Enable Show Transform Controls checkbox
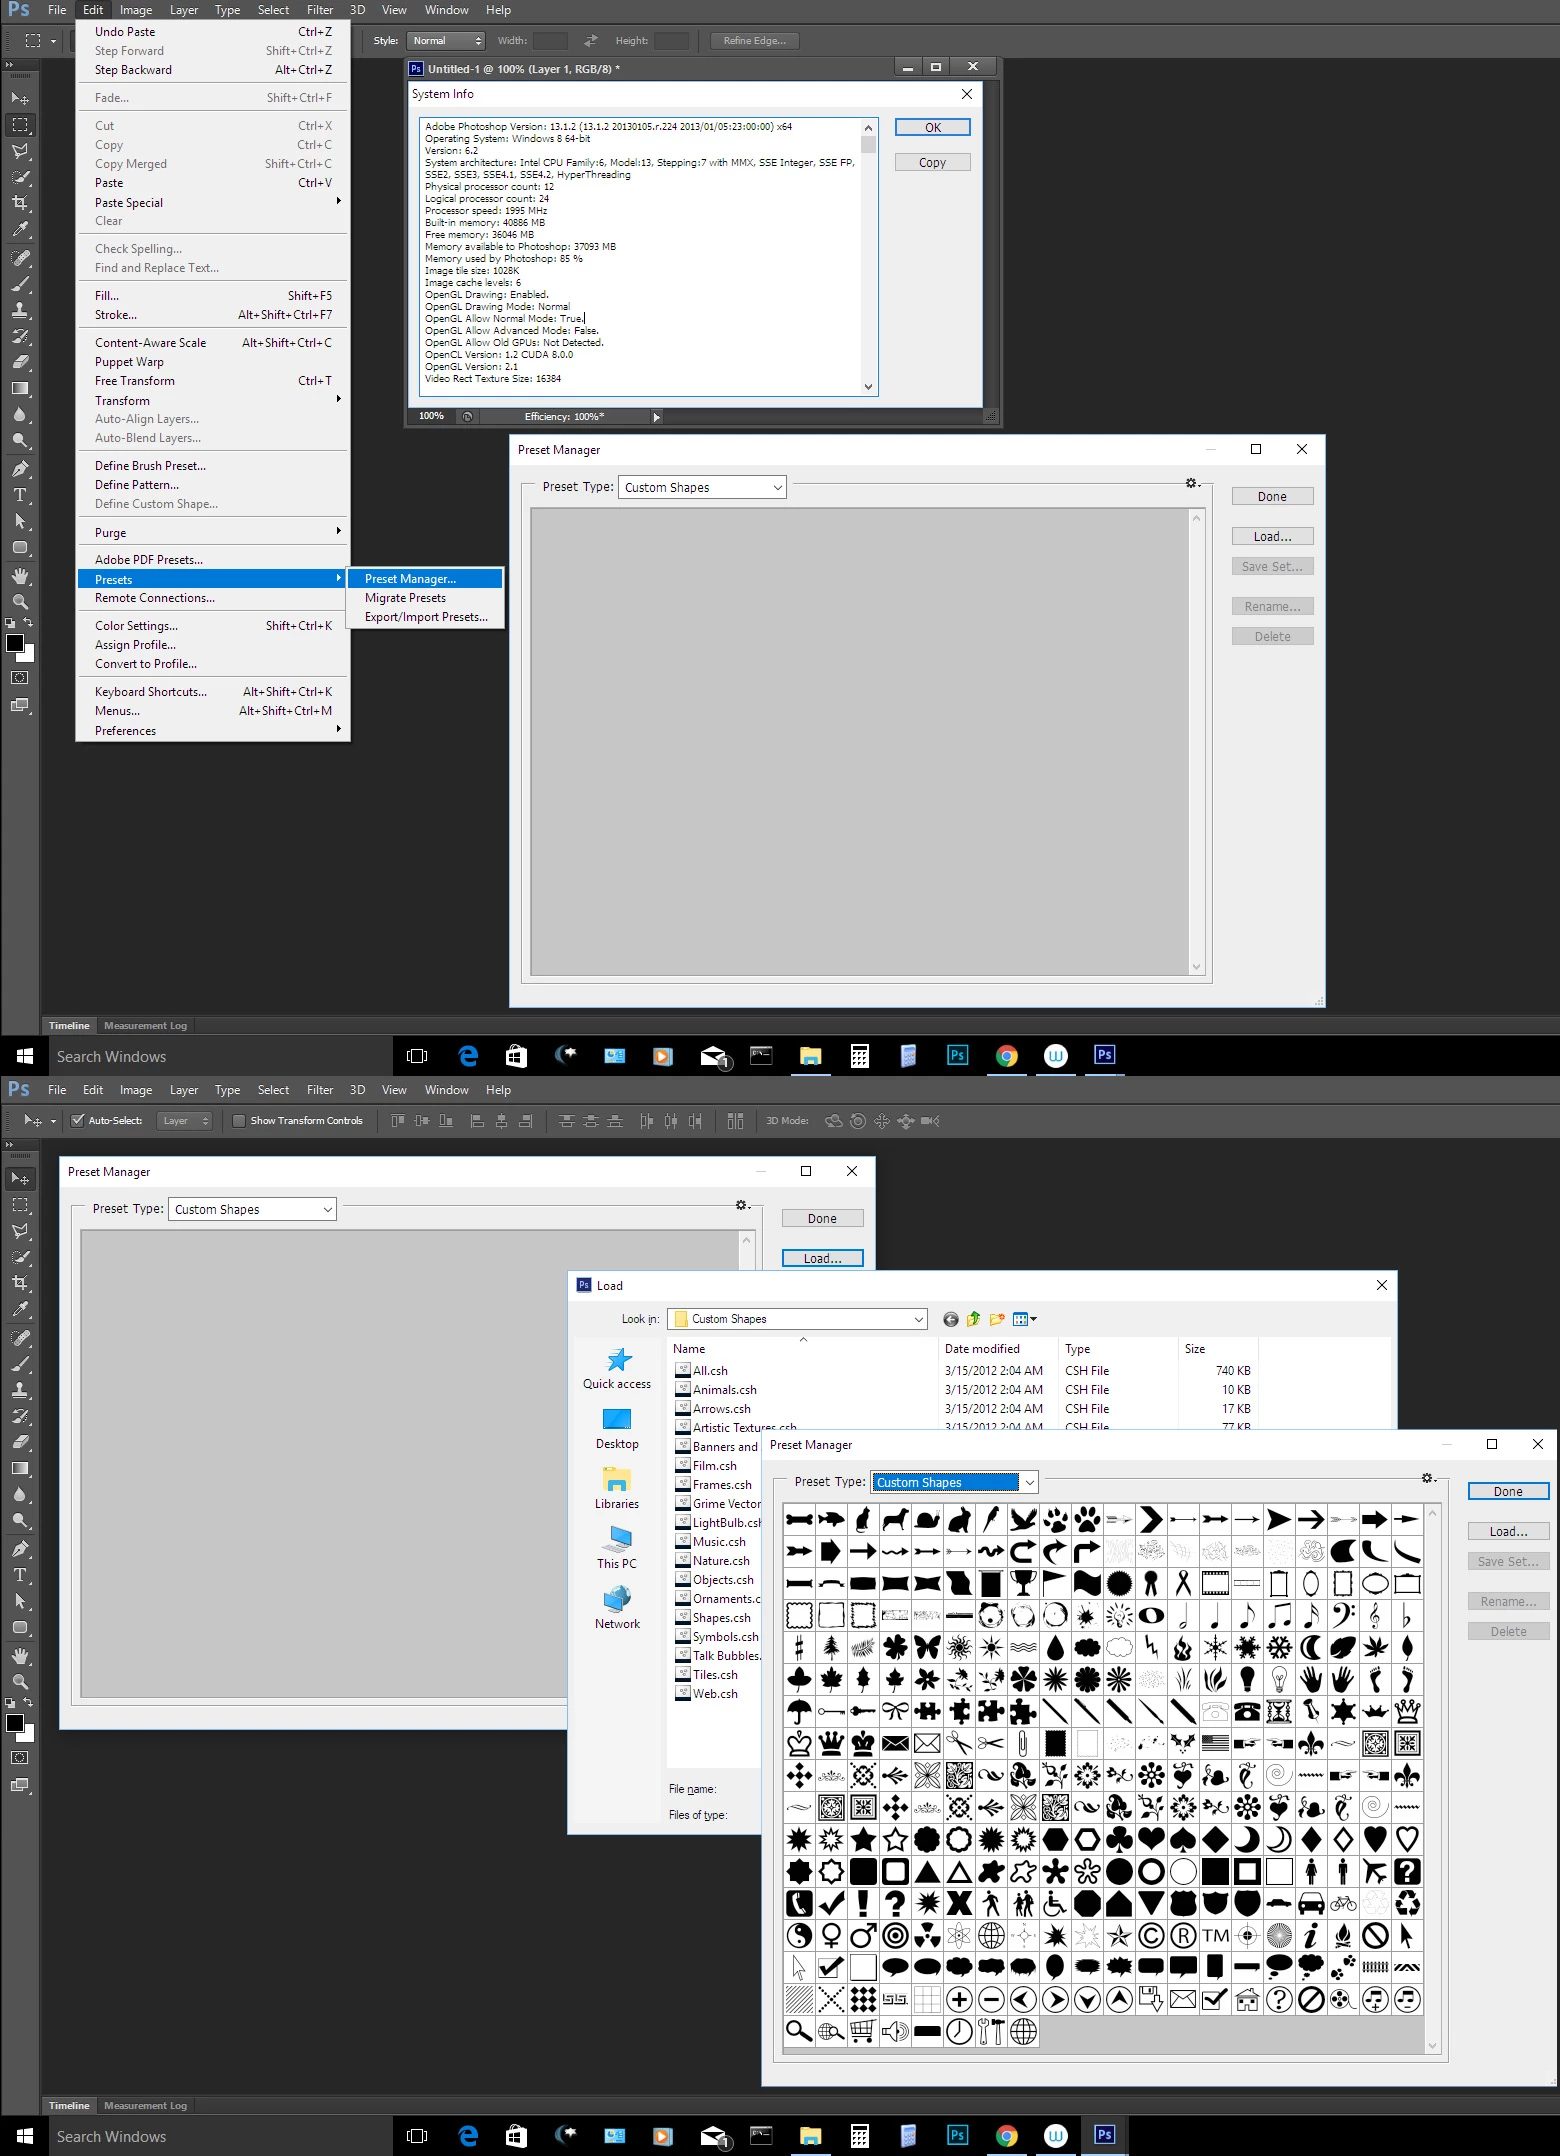Screen dimensions: 1560x2156 click(239, 1121)
